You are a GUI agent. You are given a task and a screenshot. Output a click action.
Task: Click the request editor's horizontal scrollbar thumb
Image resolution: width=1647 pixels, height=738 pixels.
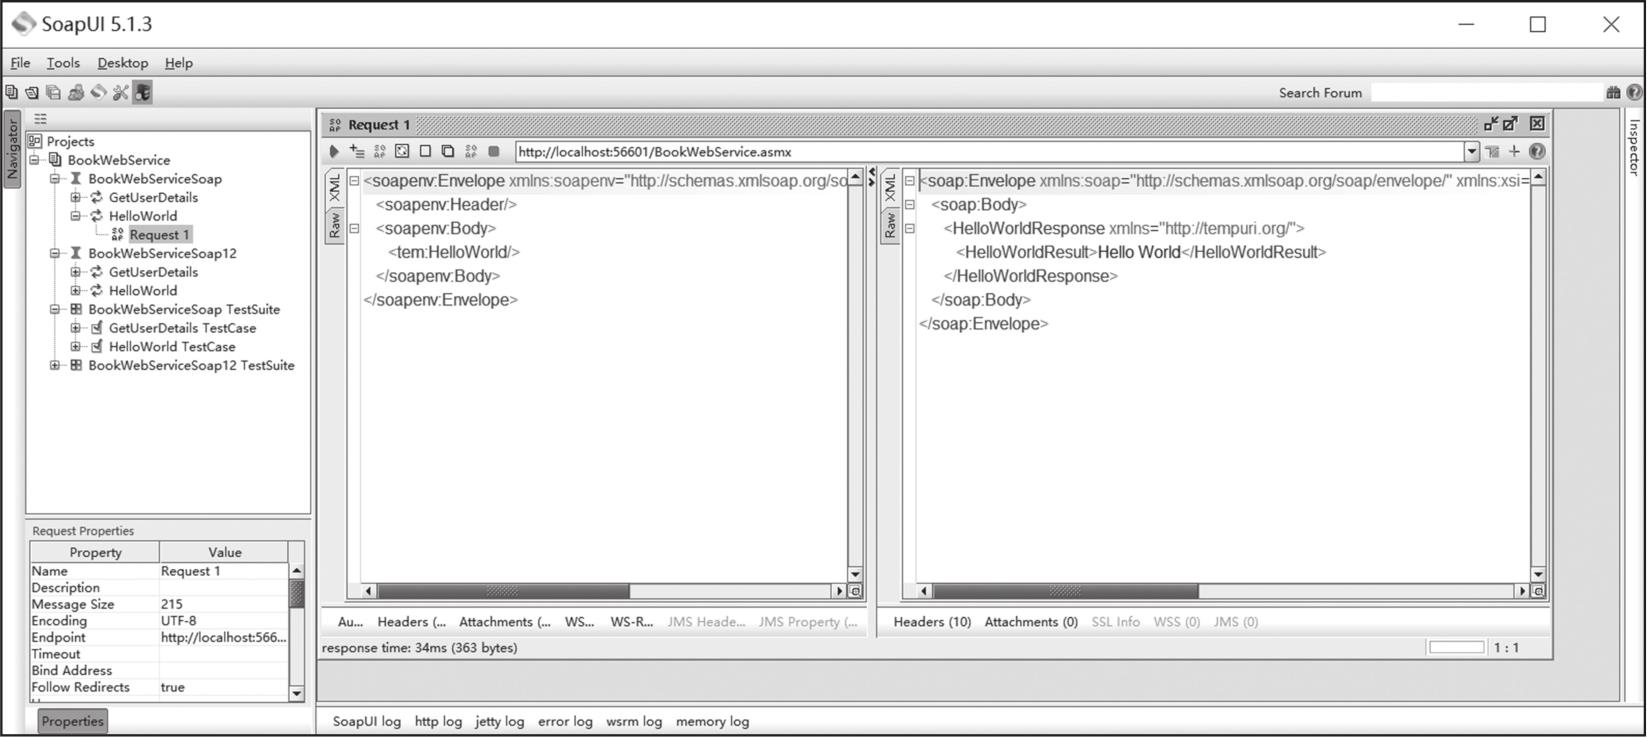[503, 591]
